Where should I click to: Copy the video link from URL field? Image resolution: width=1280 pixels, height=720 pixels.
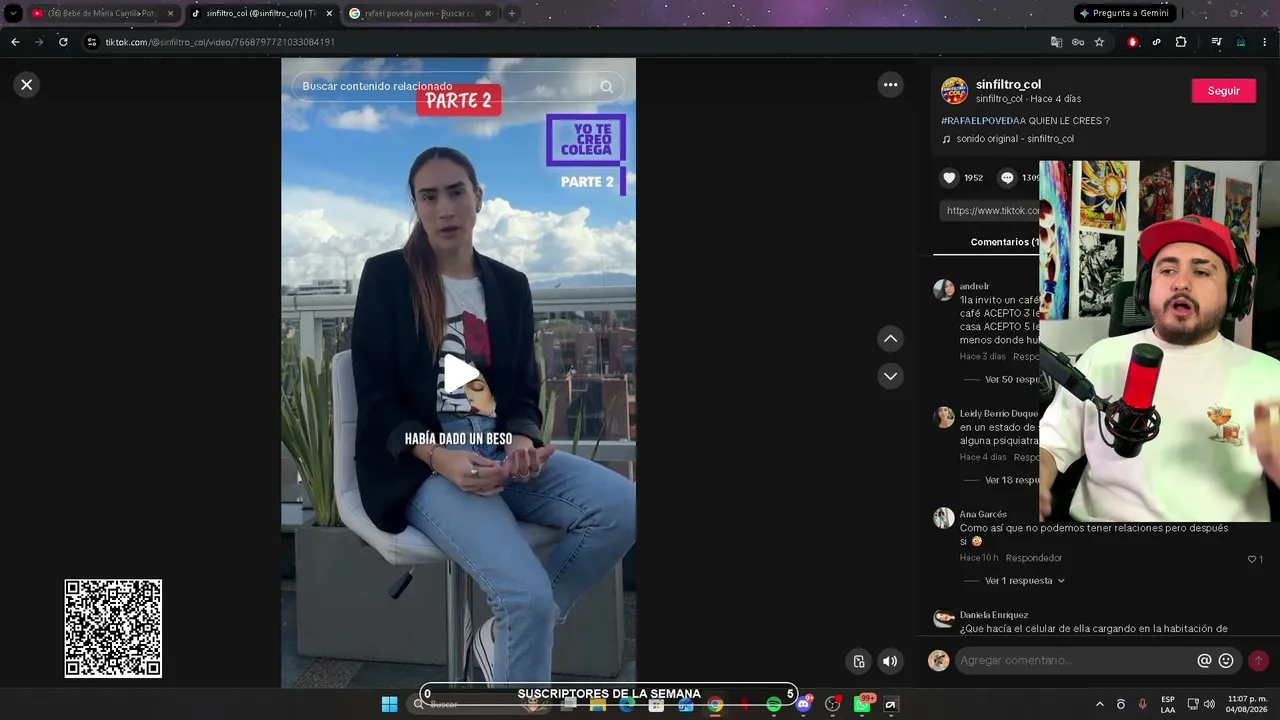click(990, 211)
